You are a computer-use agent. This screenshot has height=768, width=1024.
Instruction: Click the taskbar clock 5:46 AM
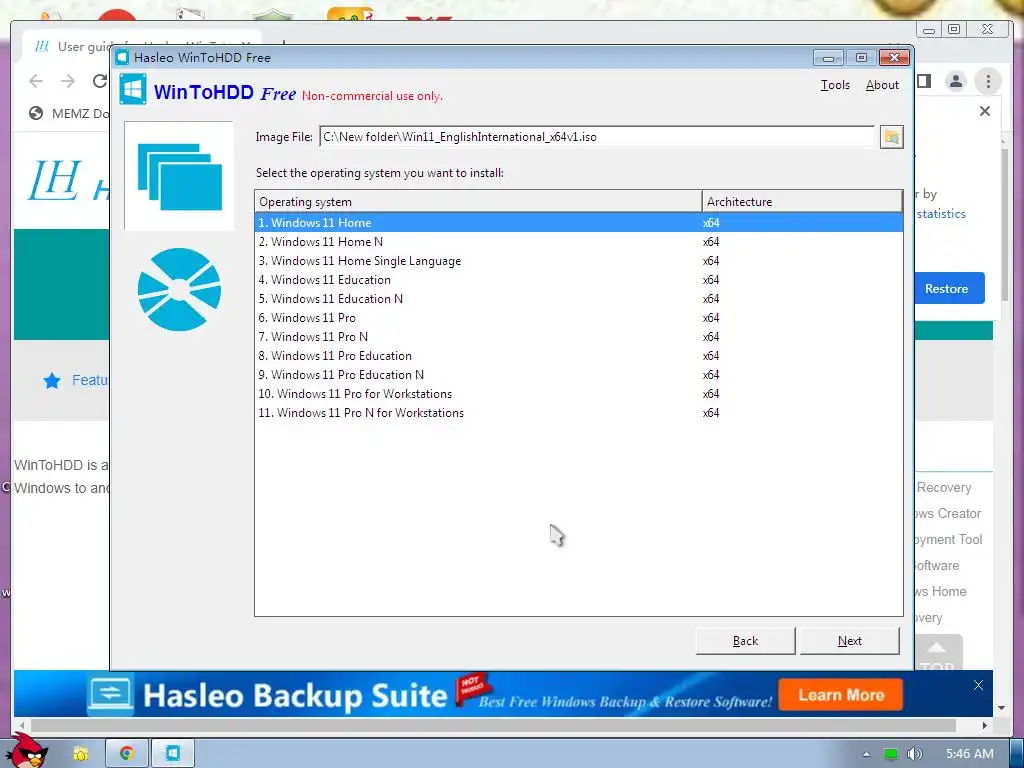(x=970, y=754)
